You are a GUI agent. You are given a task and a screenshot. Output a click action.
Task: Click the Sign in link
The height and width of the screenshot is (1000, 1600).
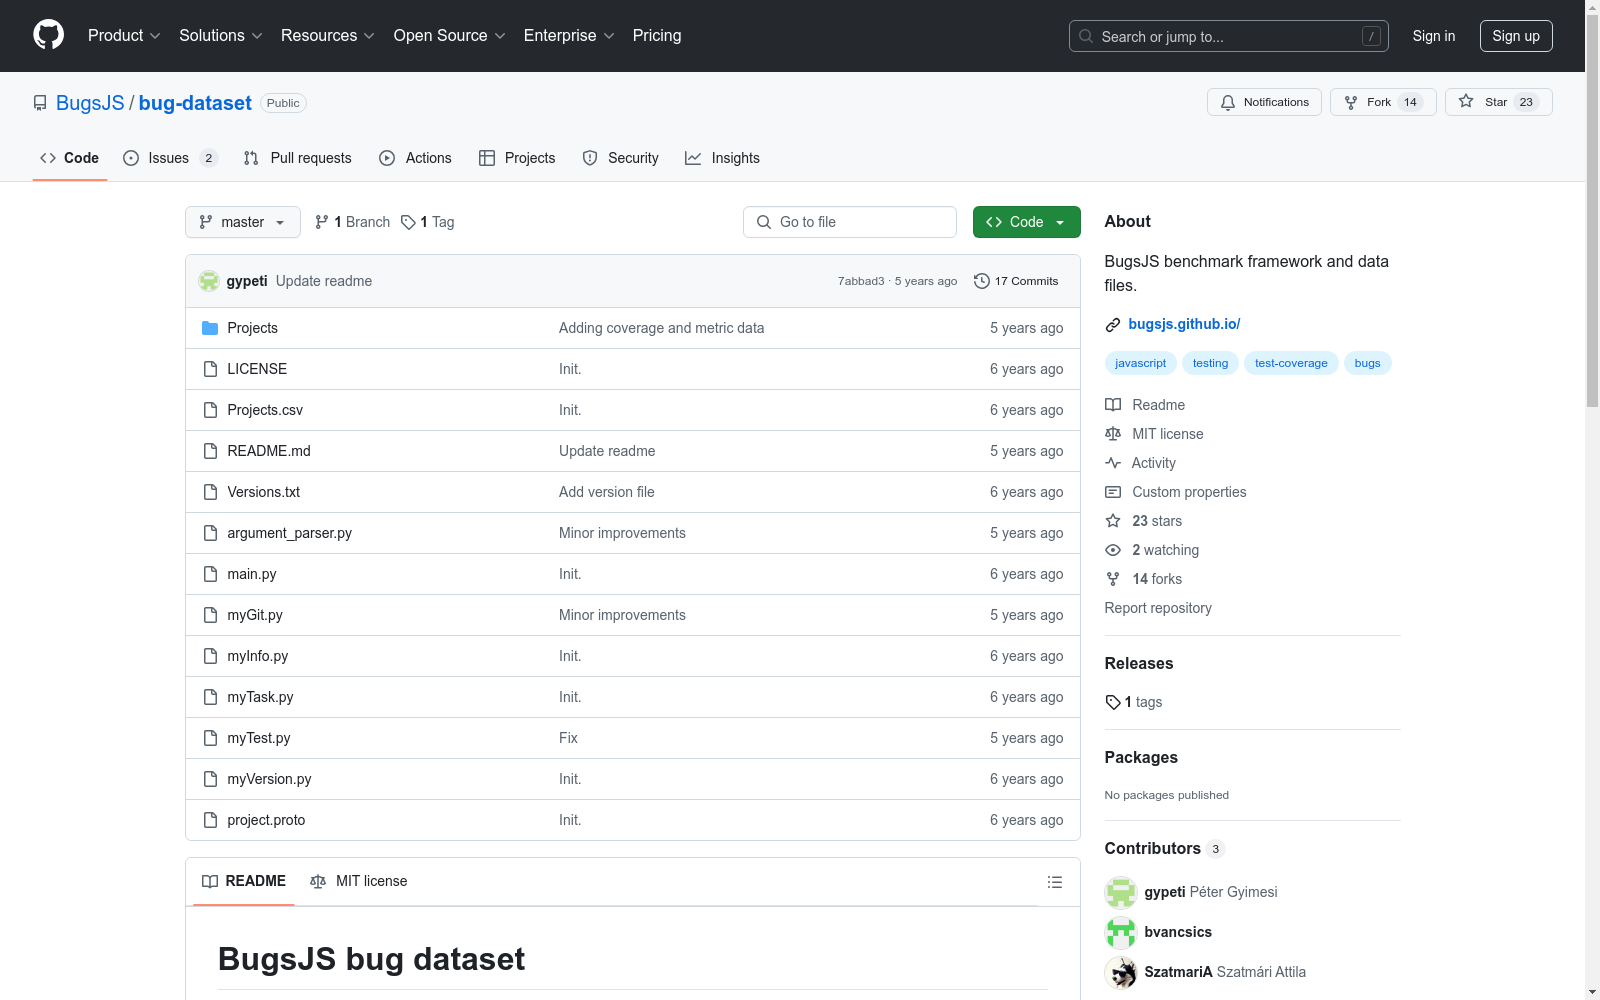point(1434,36)
